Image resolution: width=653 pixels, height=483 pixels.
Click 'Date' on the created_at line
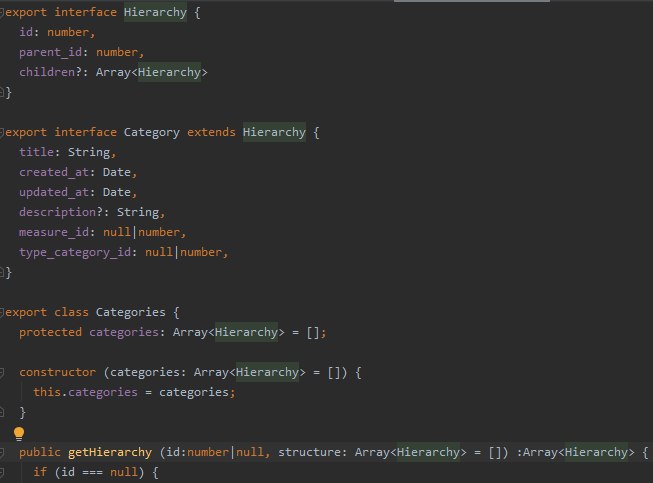click(117, 172)
